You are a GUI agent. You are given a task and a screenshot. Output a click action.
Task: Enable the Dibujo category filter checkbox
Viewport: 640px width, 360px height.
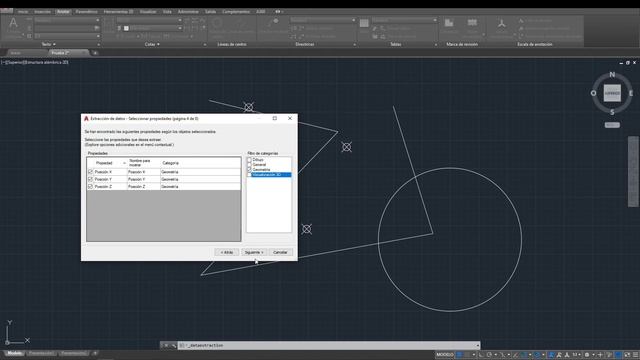[x=249, y=160]
